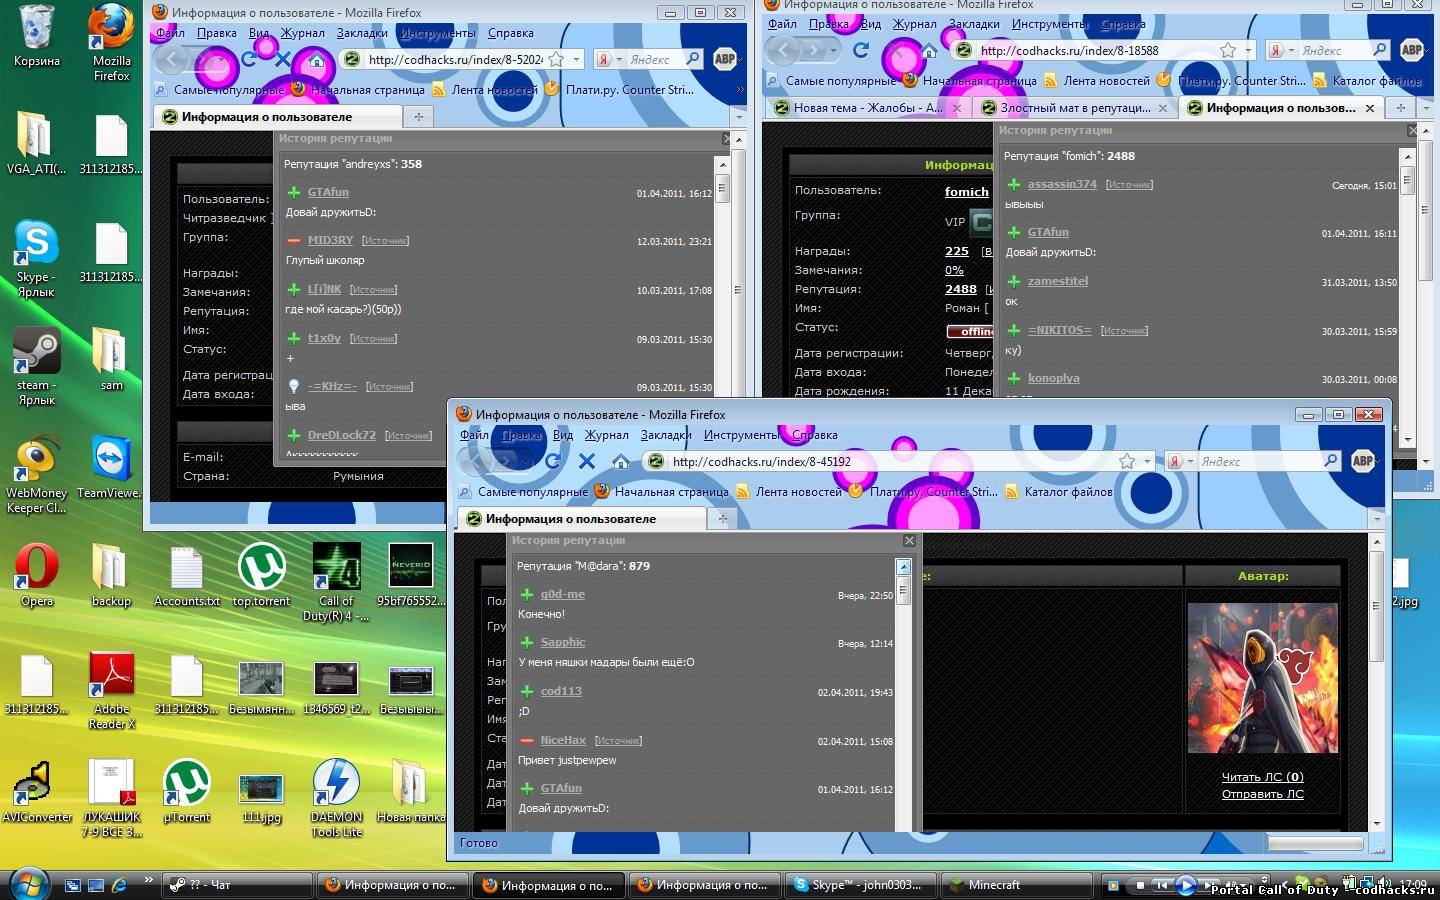
Task: Click home button in front Firefox window
Action: [x=621, y=461]
